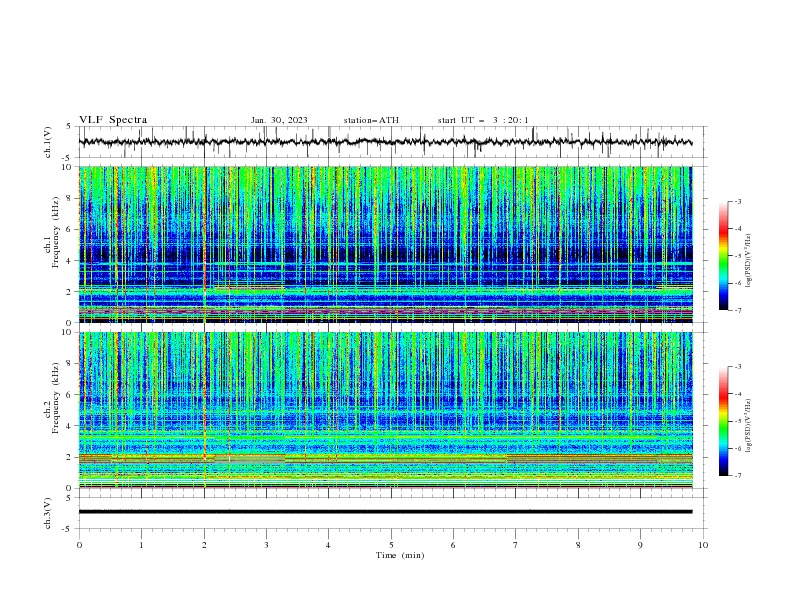Screen dimensions: 792x612
Task: Click the 'VLF Spectra' title text
Action: coord(113,120)
